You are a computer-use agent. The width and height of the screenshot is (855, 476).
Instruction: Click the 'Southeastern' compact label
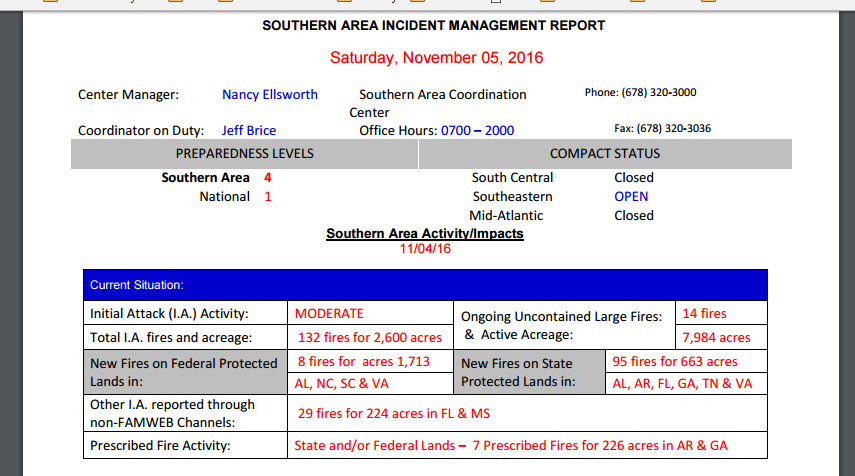512,197
